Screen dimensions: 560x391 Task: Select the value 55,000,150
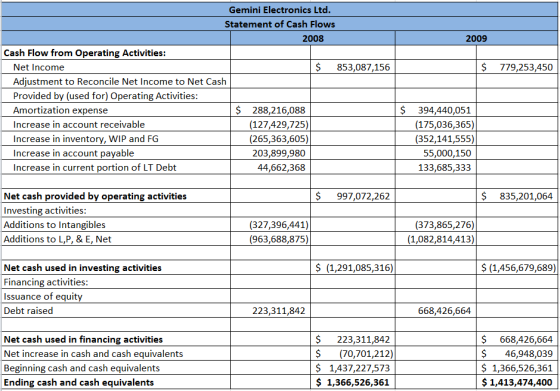(447, 153)
